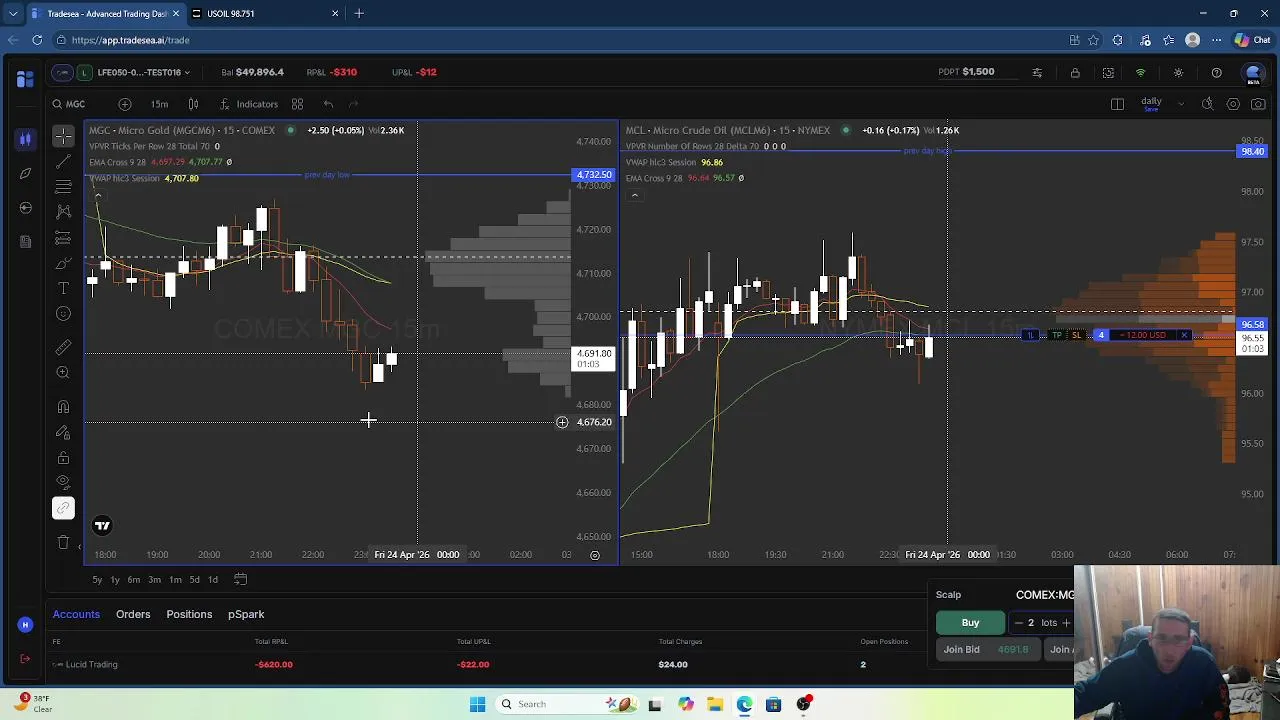Screen dimensions: 1280x720
Task: Click the trash remove drawings icon
Action: pos(63,542)
